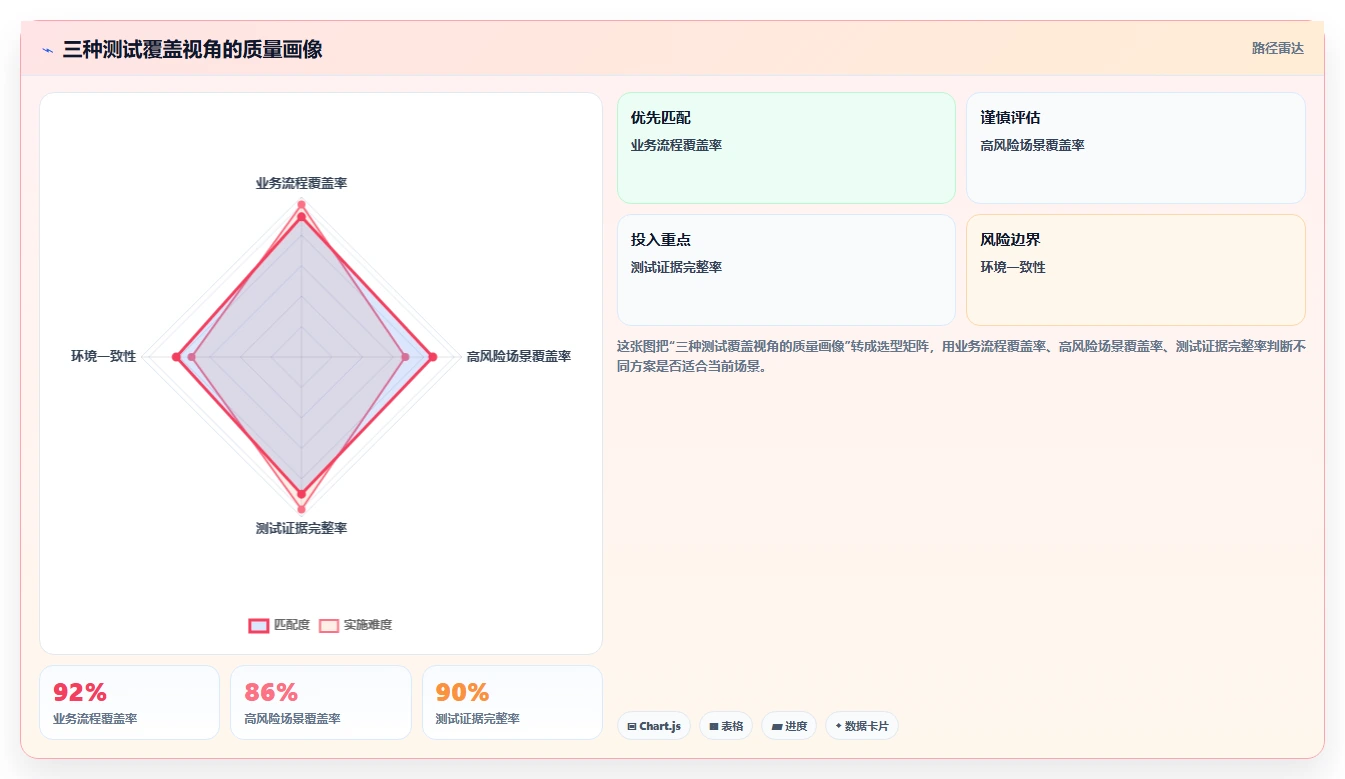This screenshot has width=1345, height=779.
Task: Click the radar axis label 测试证据完整率
Action: 301,528
